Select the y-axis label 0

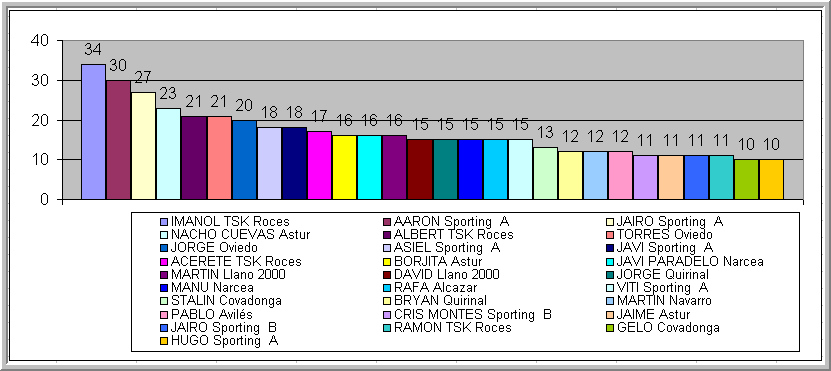click(x=45, y=200)
